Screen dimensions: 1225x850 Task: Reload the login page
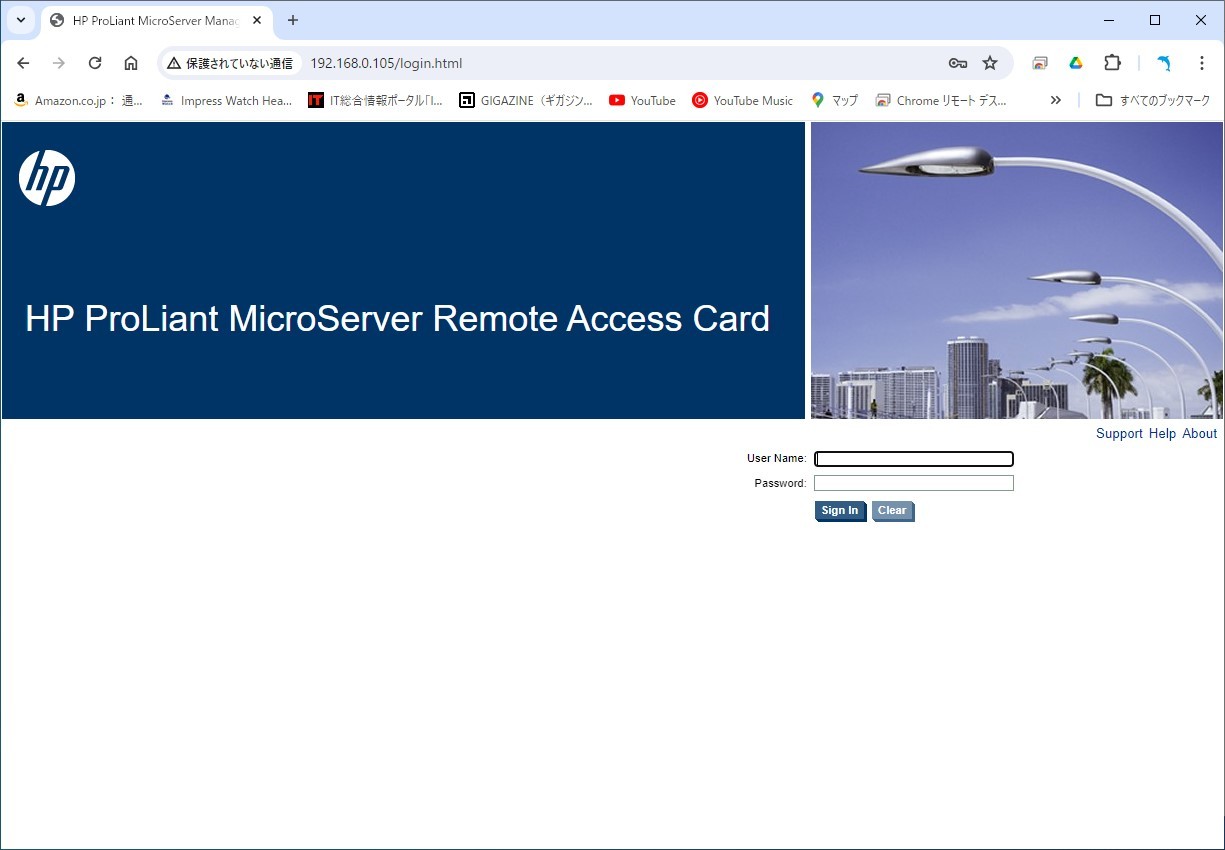coord(95,63)
